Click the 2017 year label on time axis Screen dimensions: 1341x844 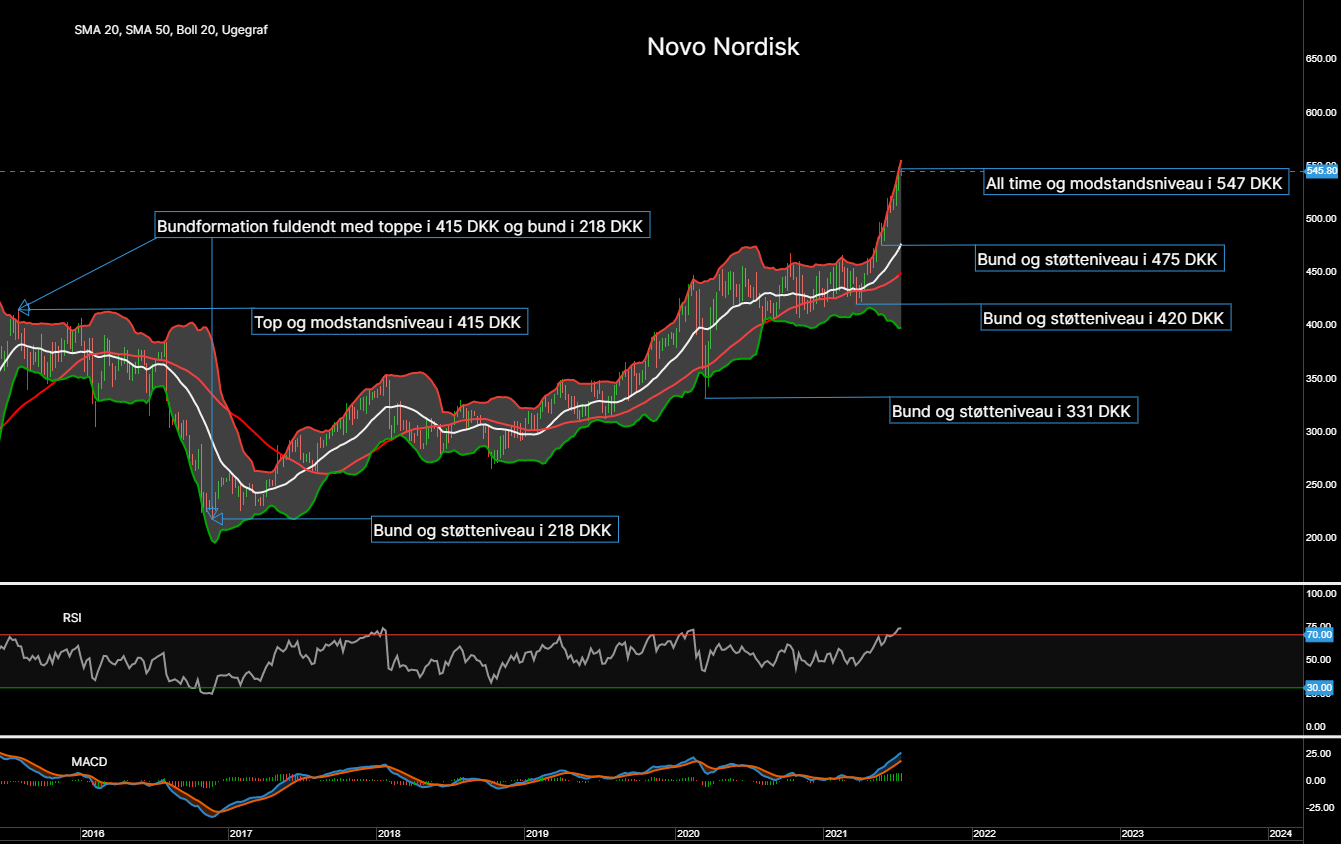tap(241, 833)
